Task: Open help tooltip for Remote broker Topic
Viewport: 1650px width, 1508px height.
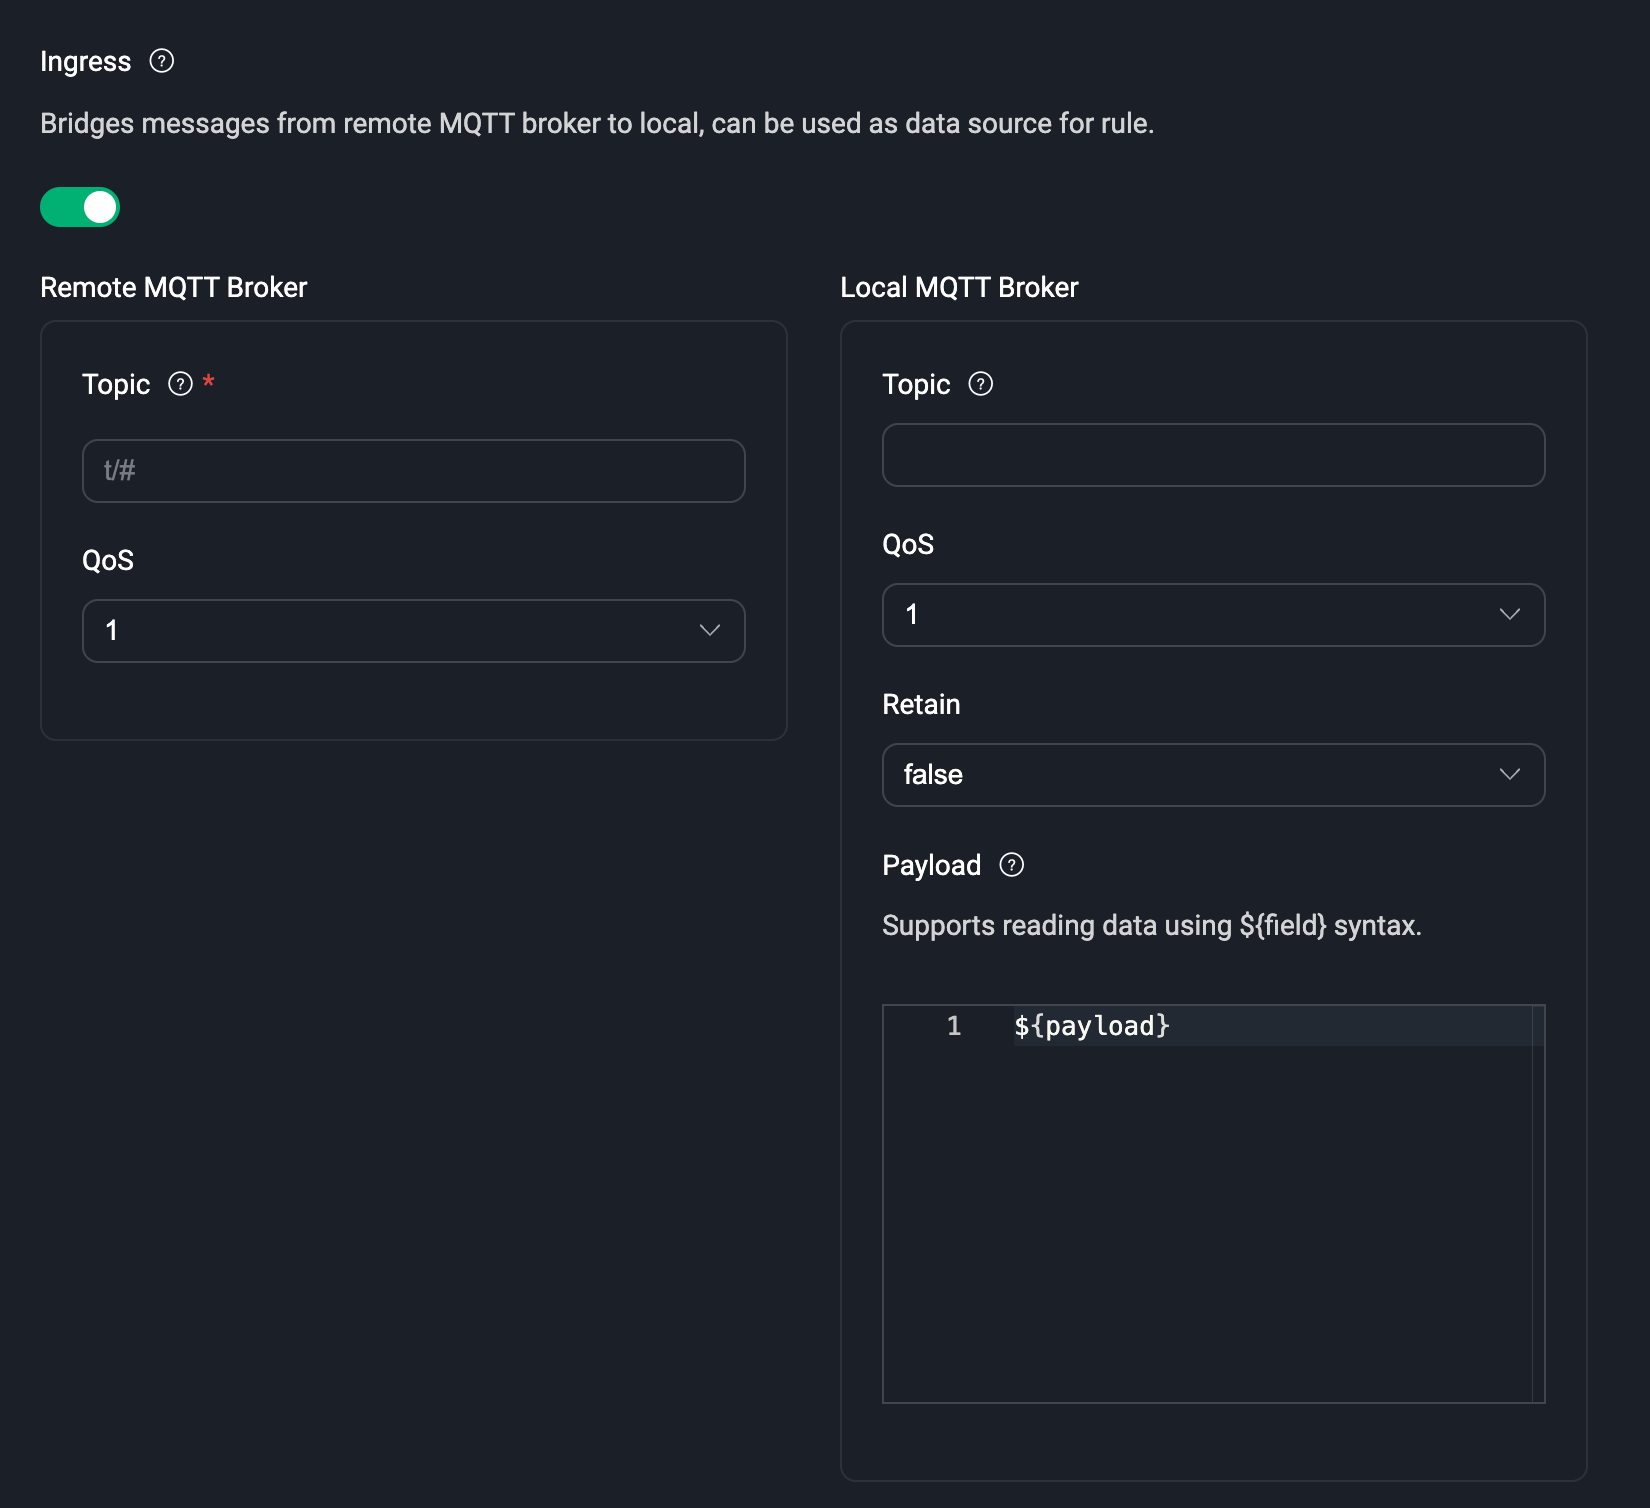Action: click(x=180, y=384)
